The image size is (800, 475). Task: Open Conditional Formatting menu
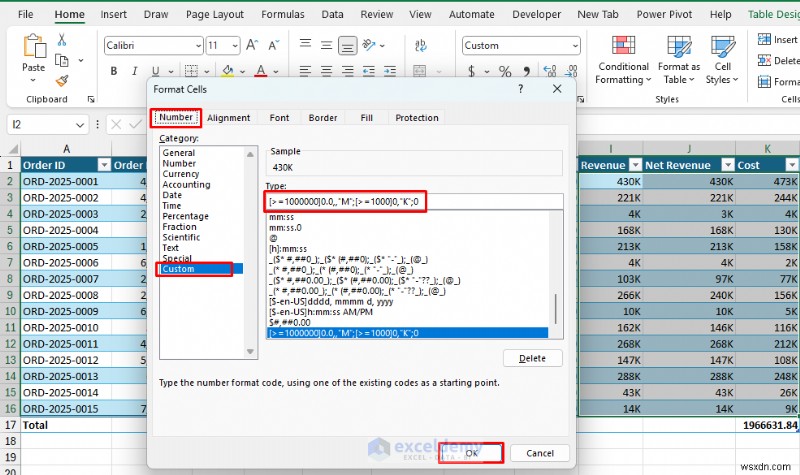click(623, 59)
